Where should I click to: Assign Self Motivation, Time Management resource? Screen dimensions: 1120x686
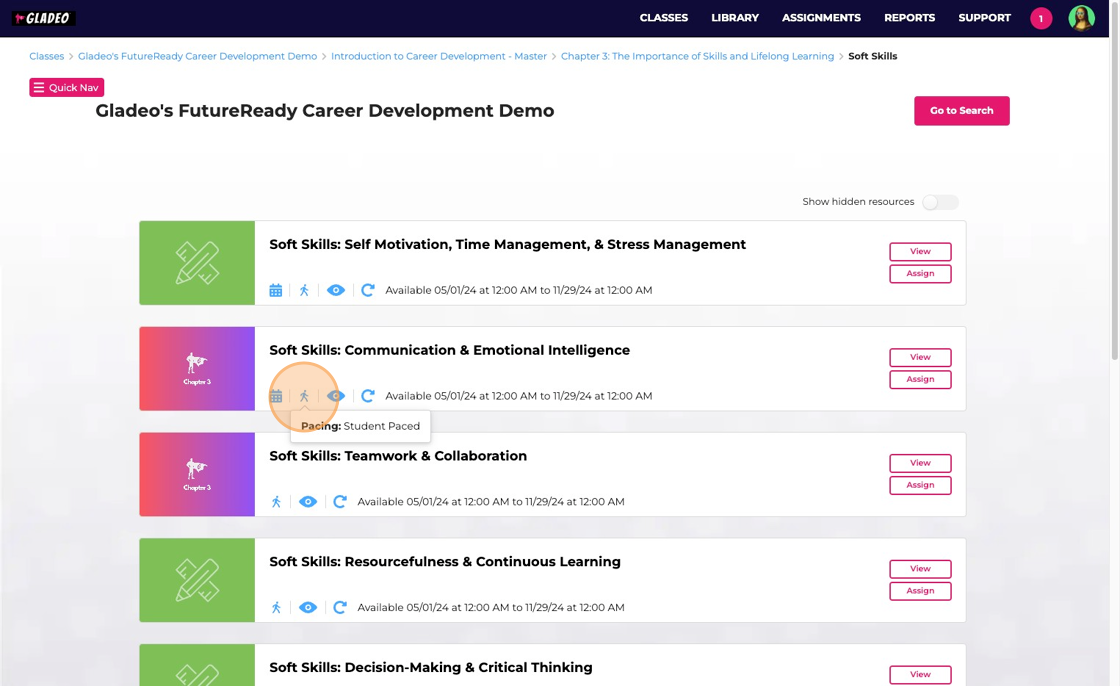[x=920, y=274]
